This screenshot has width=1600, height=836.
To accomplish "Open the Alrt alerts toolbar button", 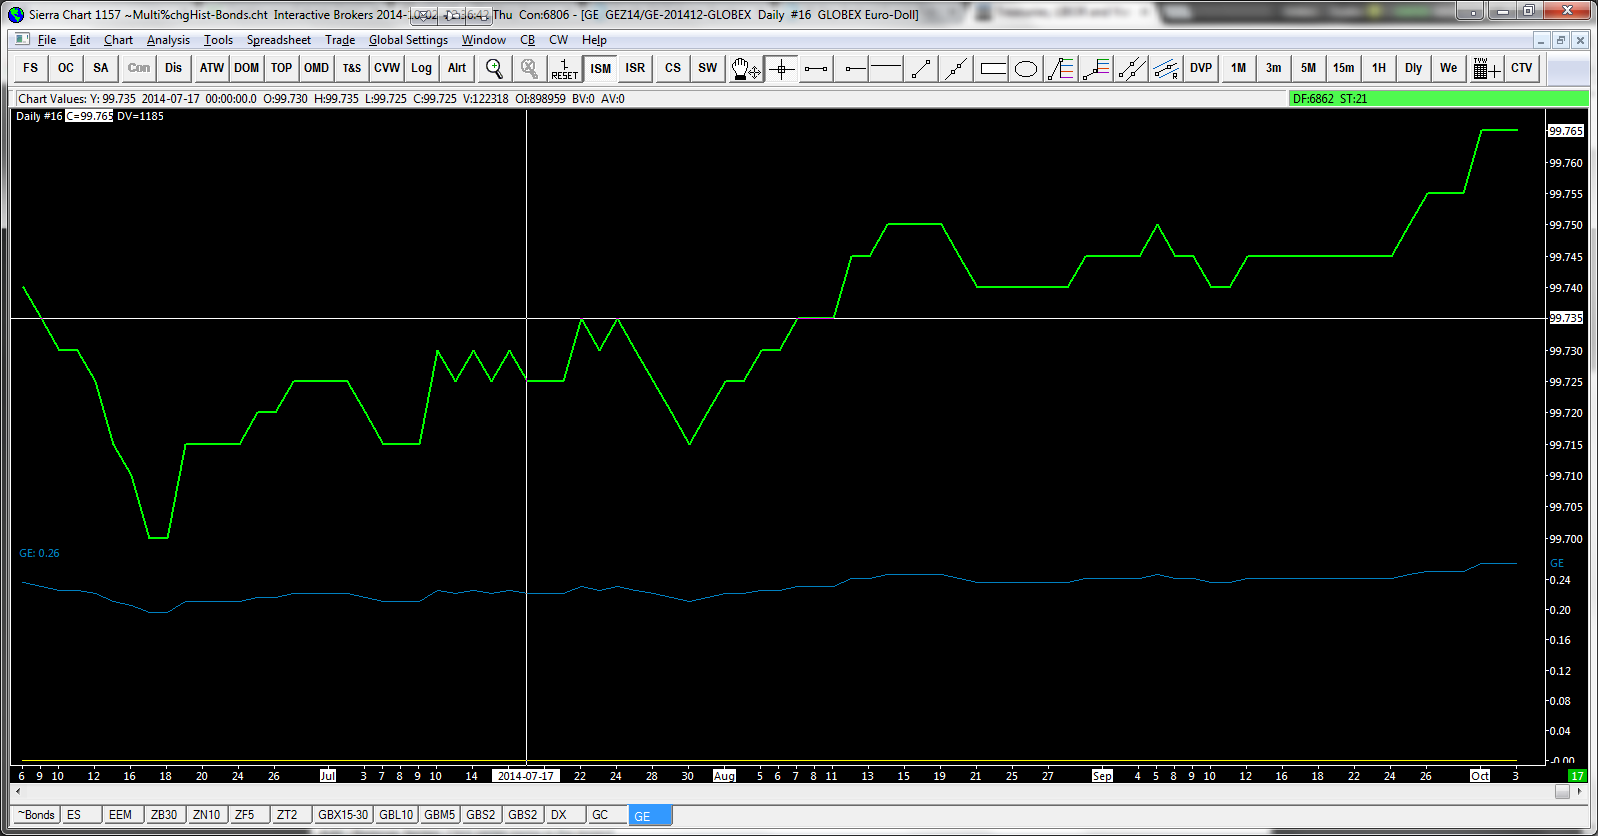I will [x=457, y=68].
